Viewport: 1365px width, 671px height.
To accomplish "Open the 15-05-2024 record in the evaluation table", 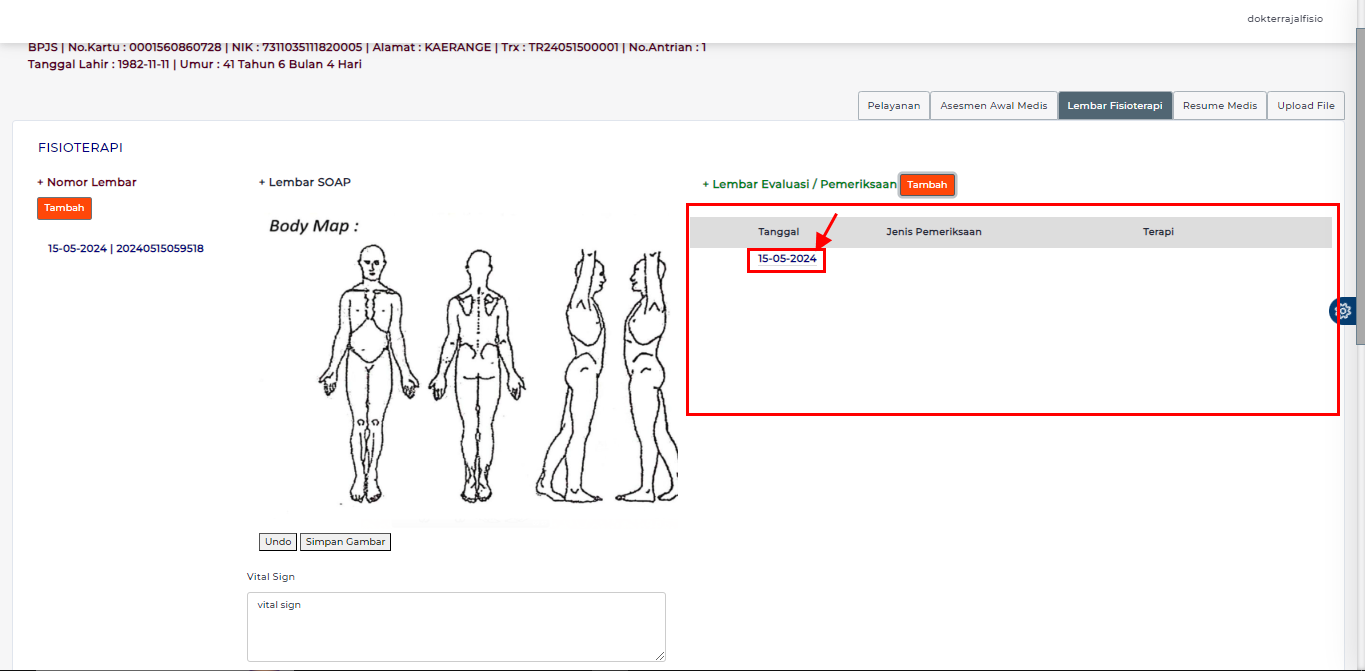I will pos(786,259).
